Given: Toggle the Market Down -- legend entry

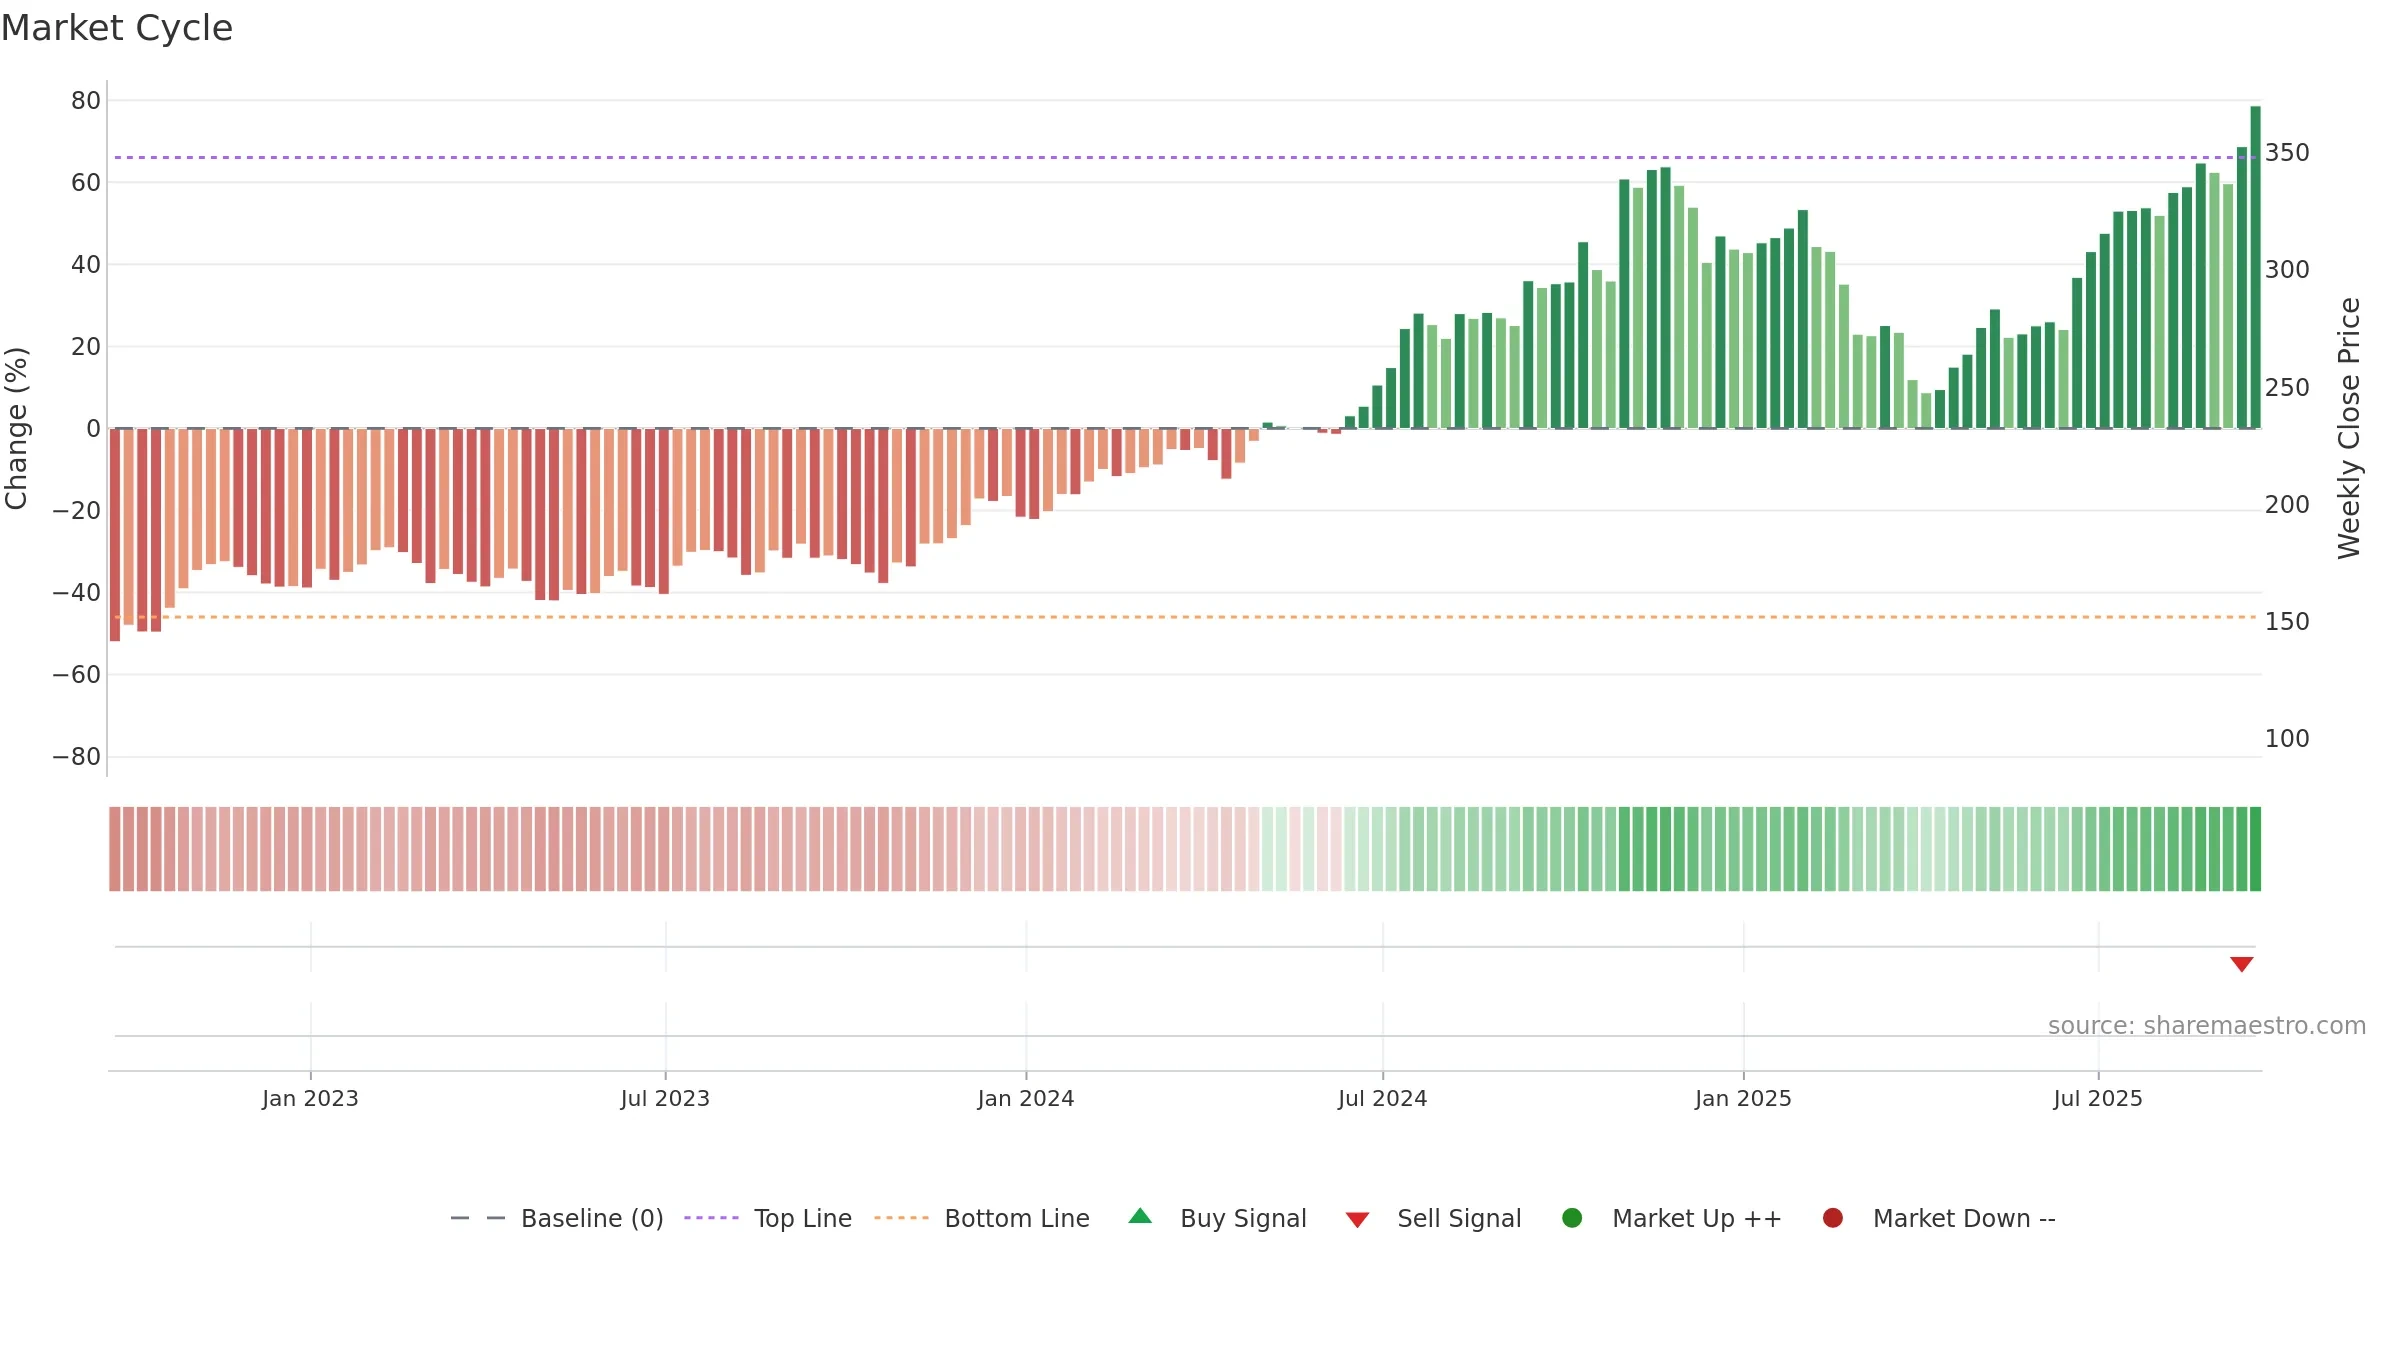Looking at the screenshot, I should (x=1939, y=1218).
